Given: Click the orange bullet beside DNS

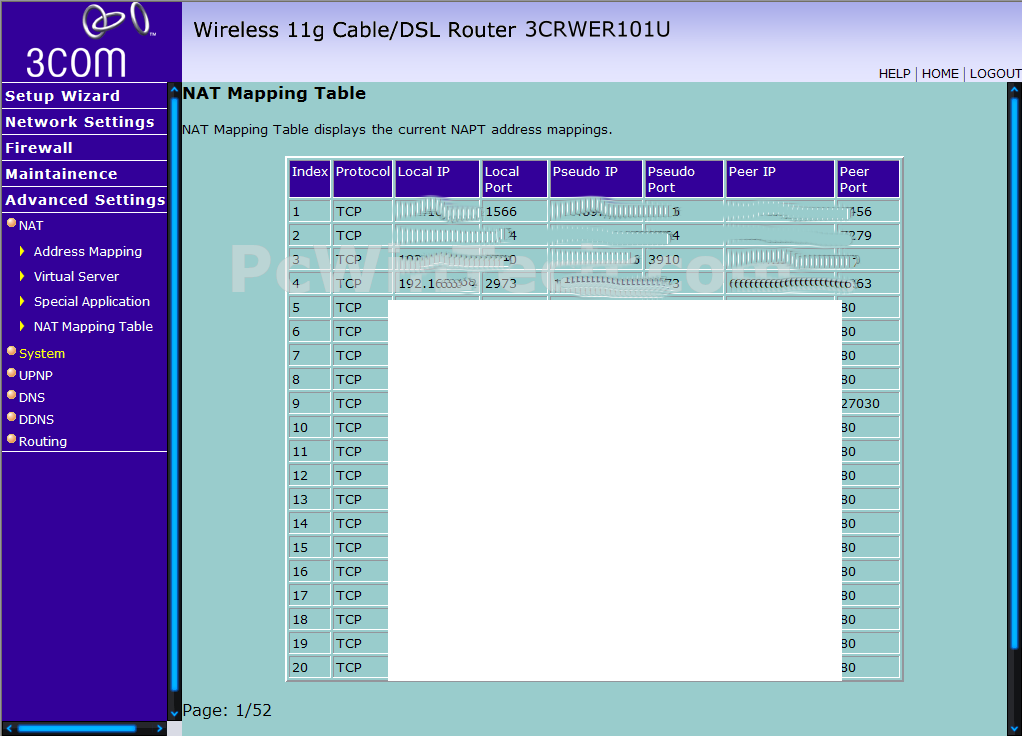Looking at the screenshot, I should [x=11, y=396].
